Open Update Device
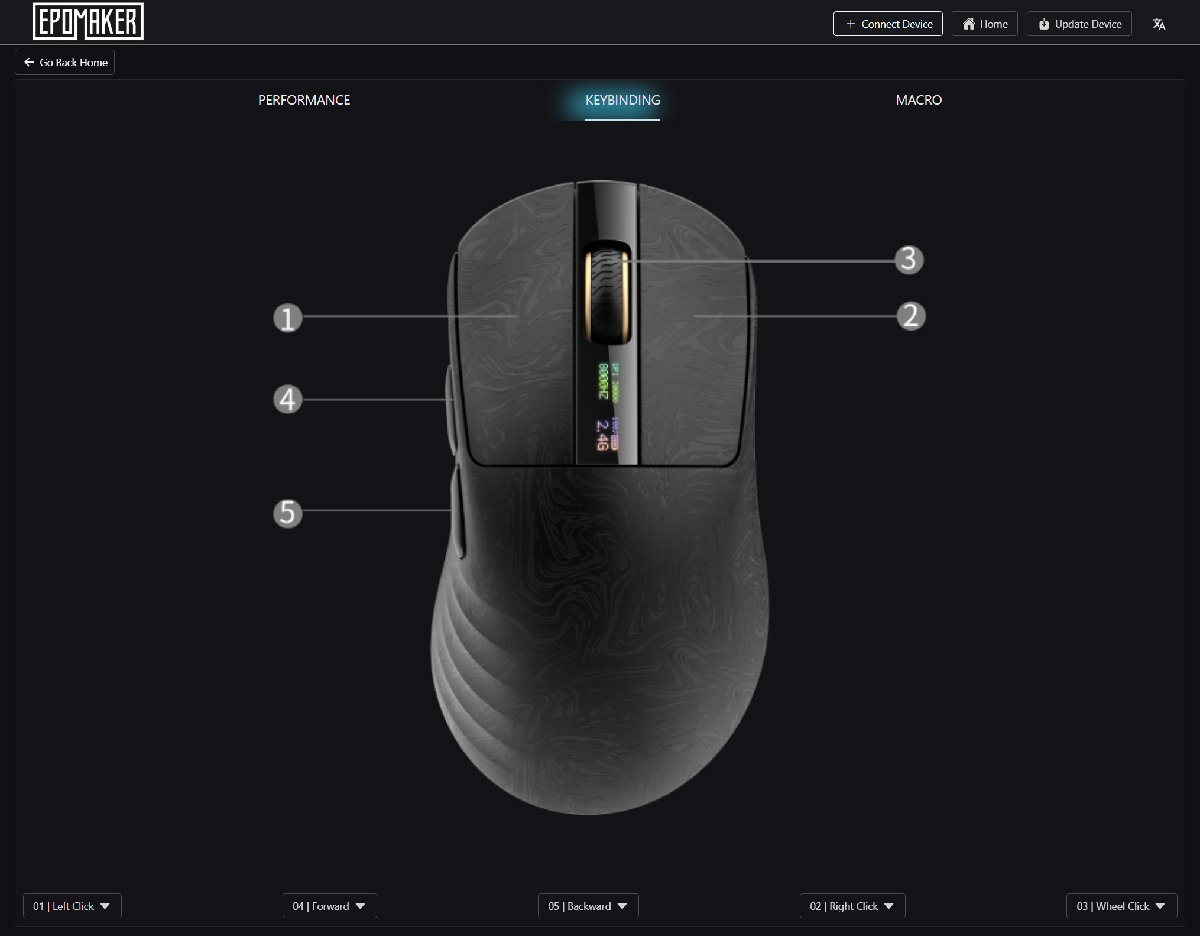The width and height of the screenshot is (1200, 936). pyautogui.click(x=1079, y=24)
